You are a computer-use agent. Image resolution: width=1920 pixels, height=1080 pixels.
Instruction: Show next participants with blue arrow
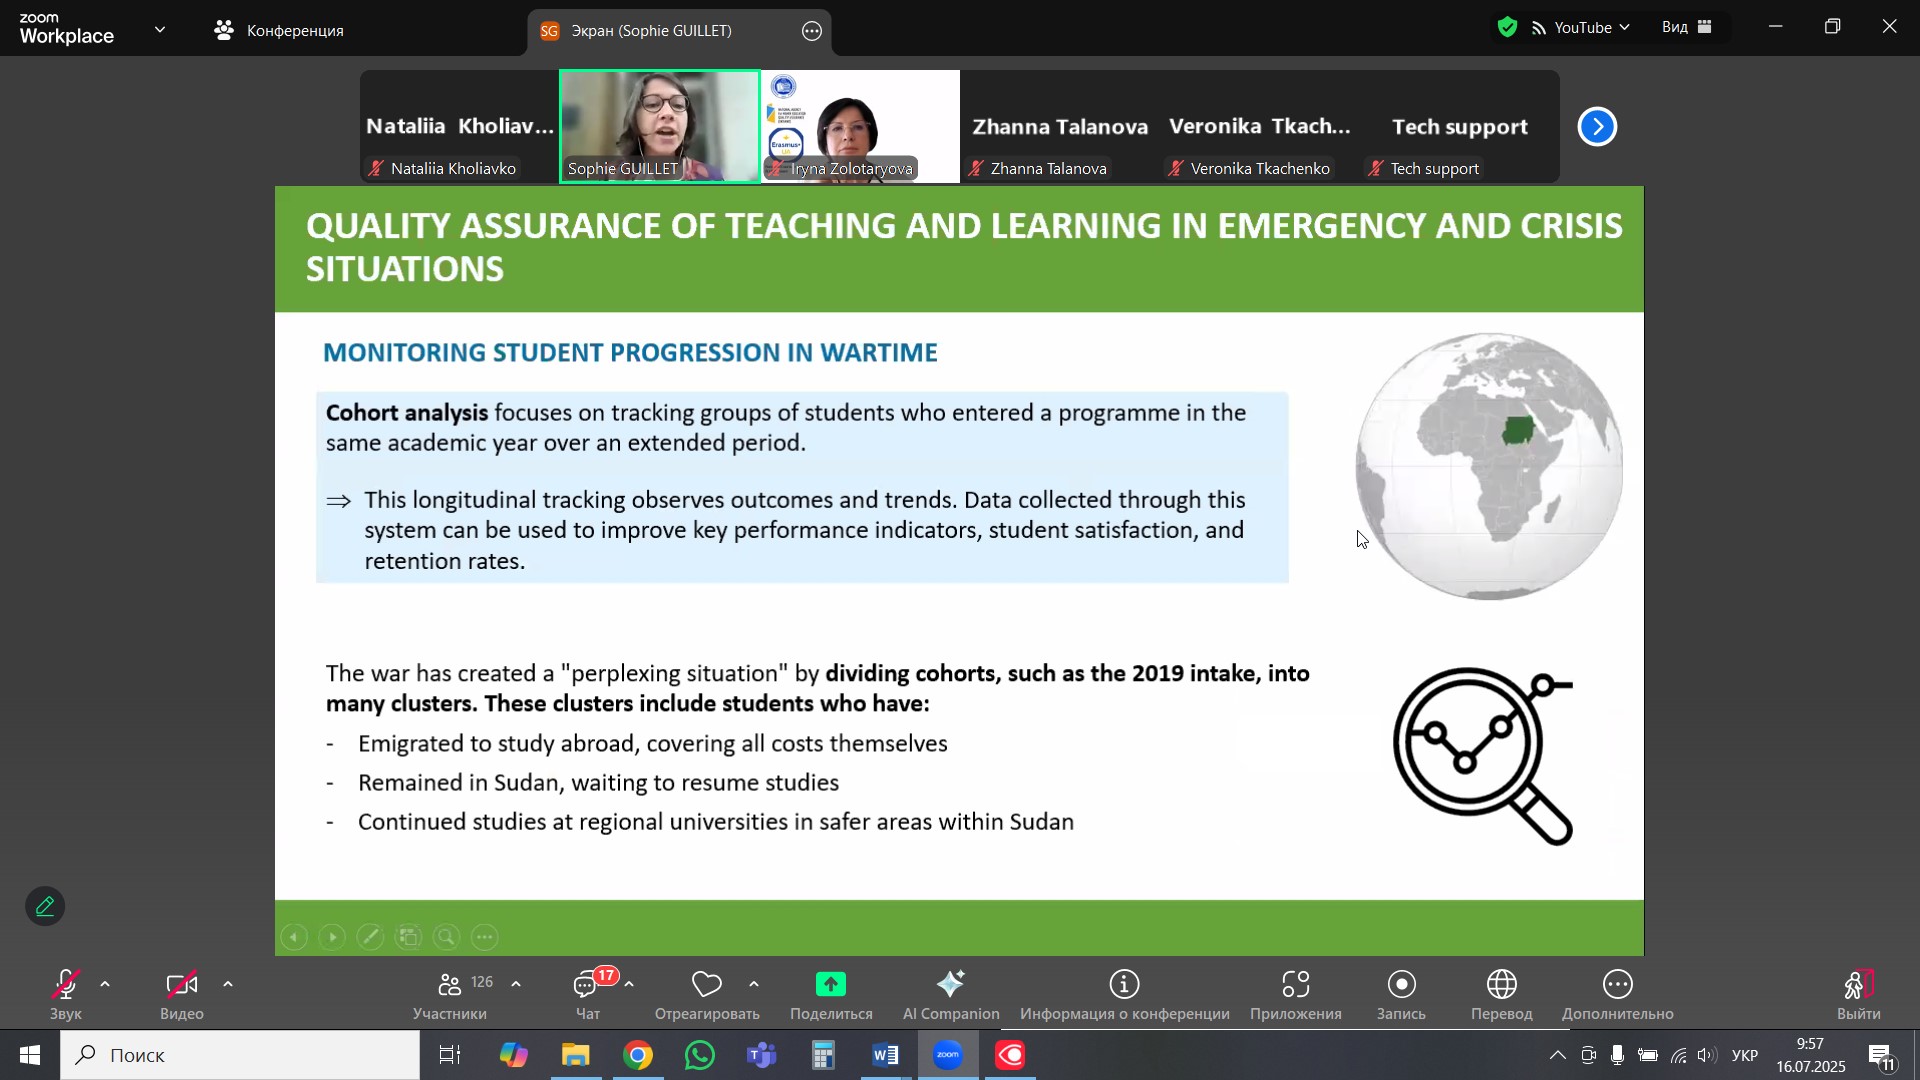click(1597, 127)
